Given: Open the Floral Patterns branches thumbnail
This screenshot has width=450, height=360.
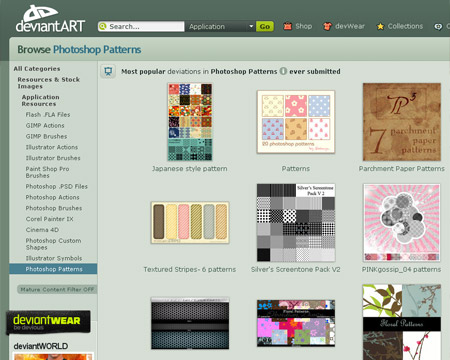Looking at the screenshot, I should coord(402,322).
